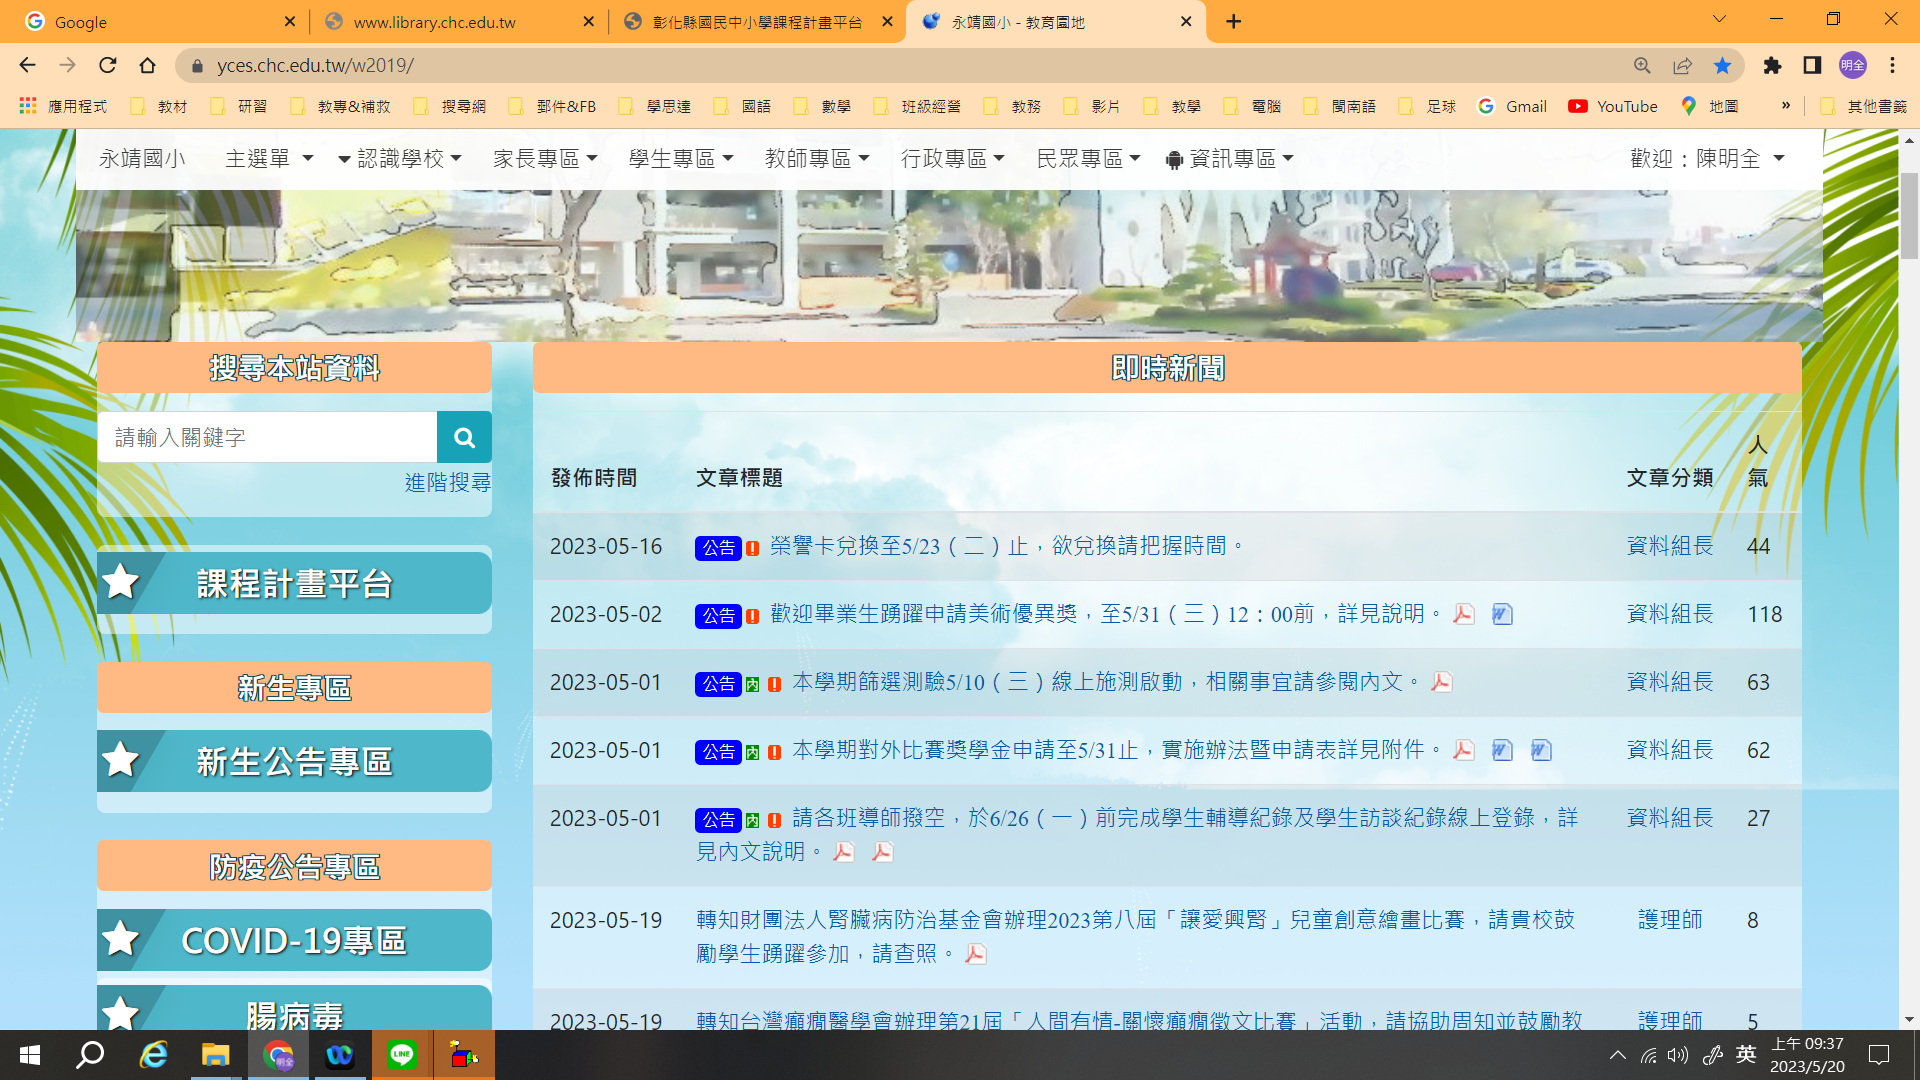Screen dimensions: 1920x1080
Task: Click 進階搜尋 advanced search link
Action: pyautogui.click(x=448, y=482)
